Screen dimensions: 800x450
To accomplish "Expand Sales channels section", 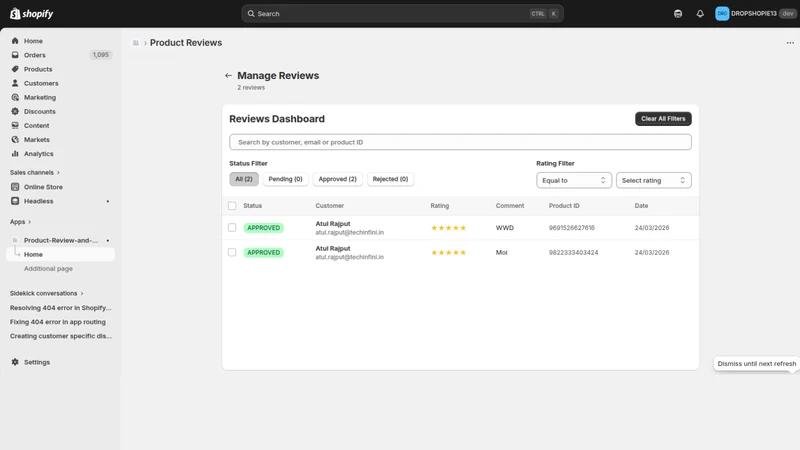I will click(x=35, y=172).
